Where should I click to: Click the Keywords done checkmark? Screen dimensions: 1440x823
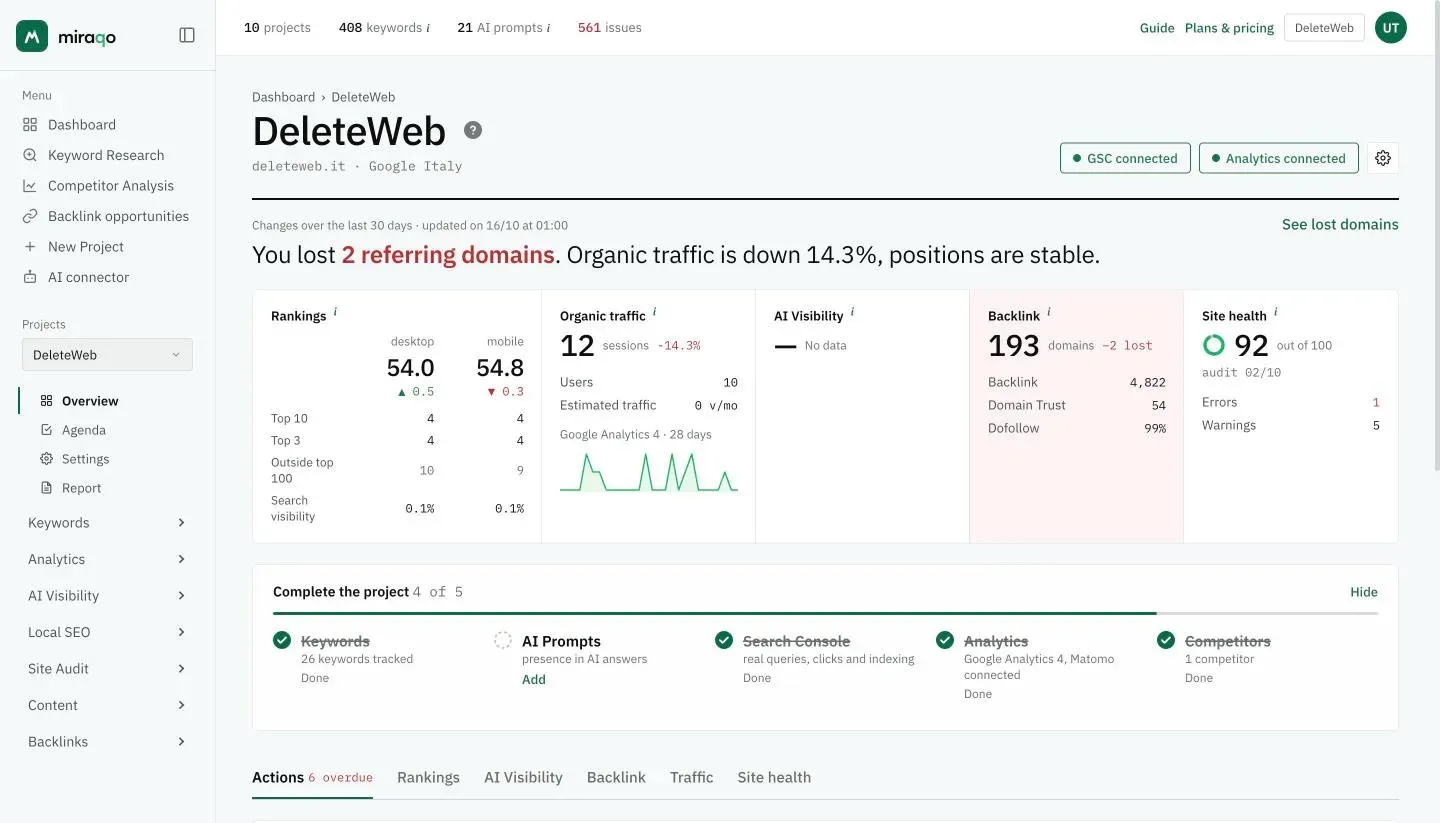click(x=282, y=640)
